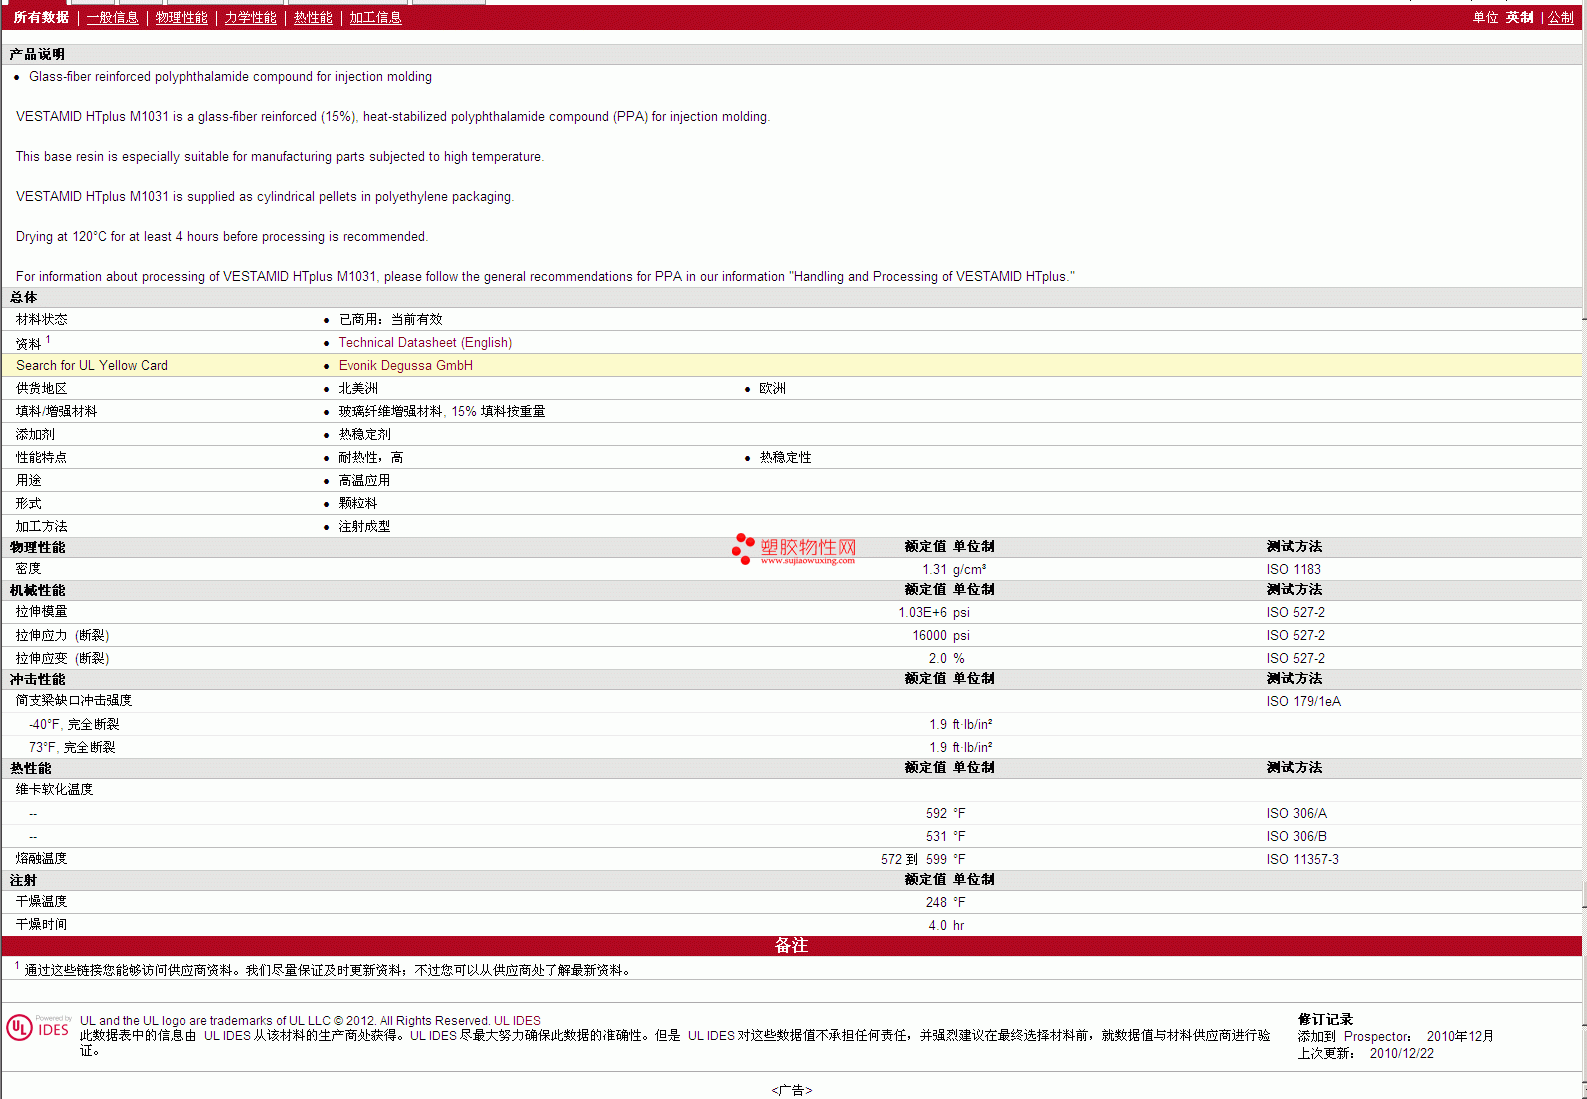1587x1099 pixels.
Task: Select the 材料状态 row label
Action: (41, 320)
